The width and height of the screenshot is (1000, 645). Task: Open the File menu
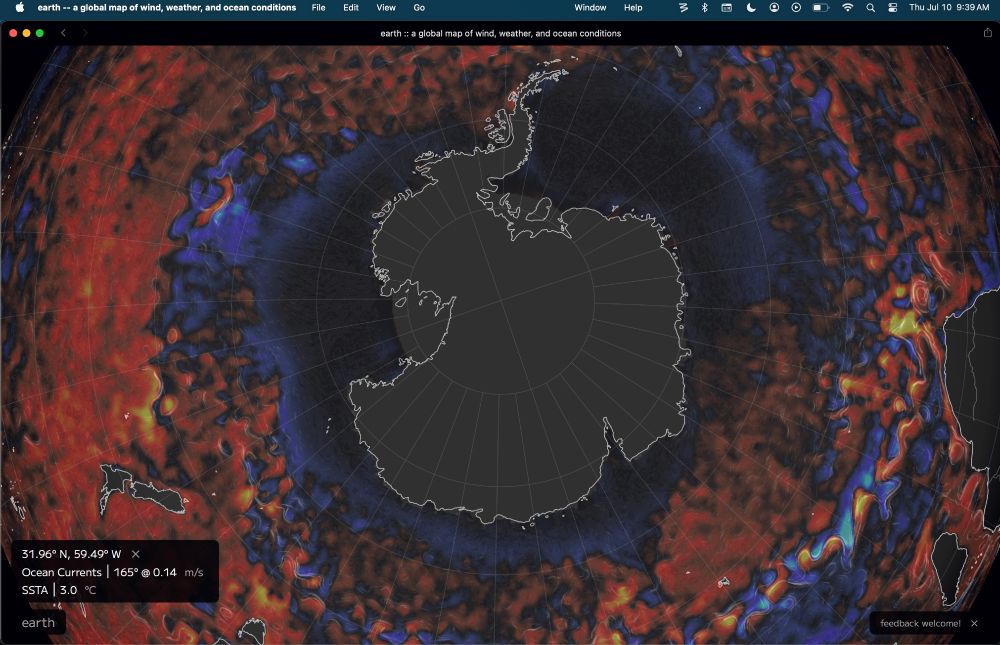pyautogui.click(x=318, y=8)
